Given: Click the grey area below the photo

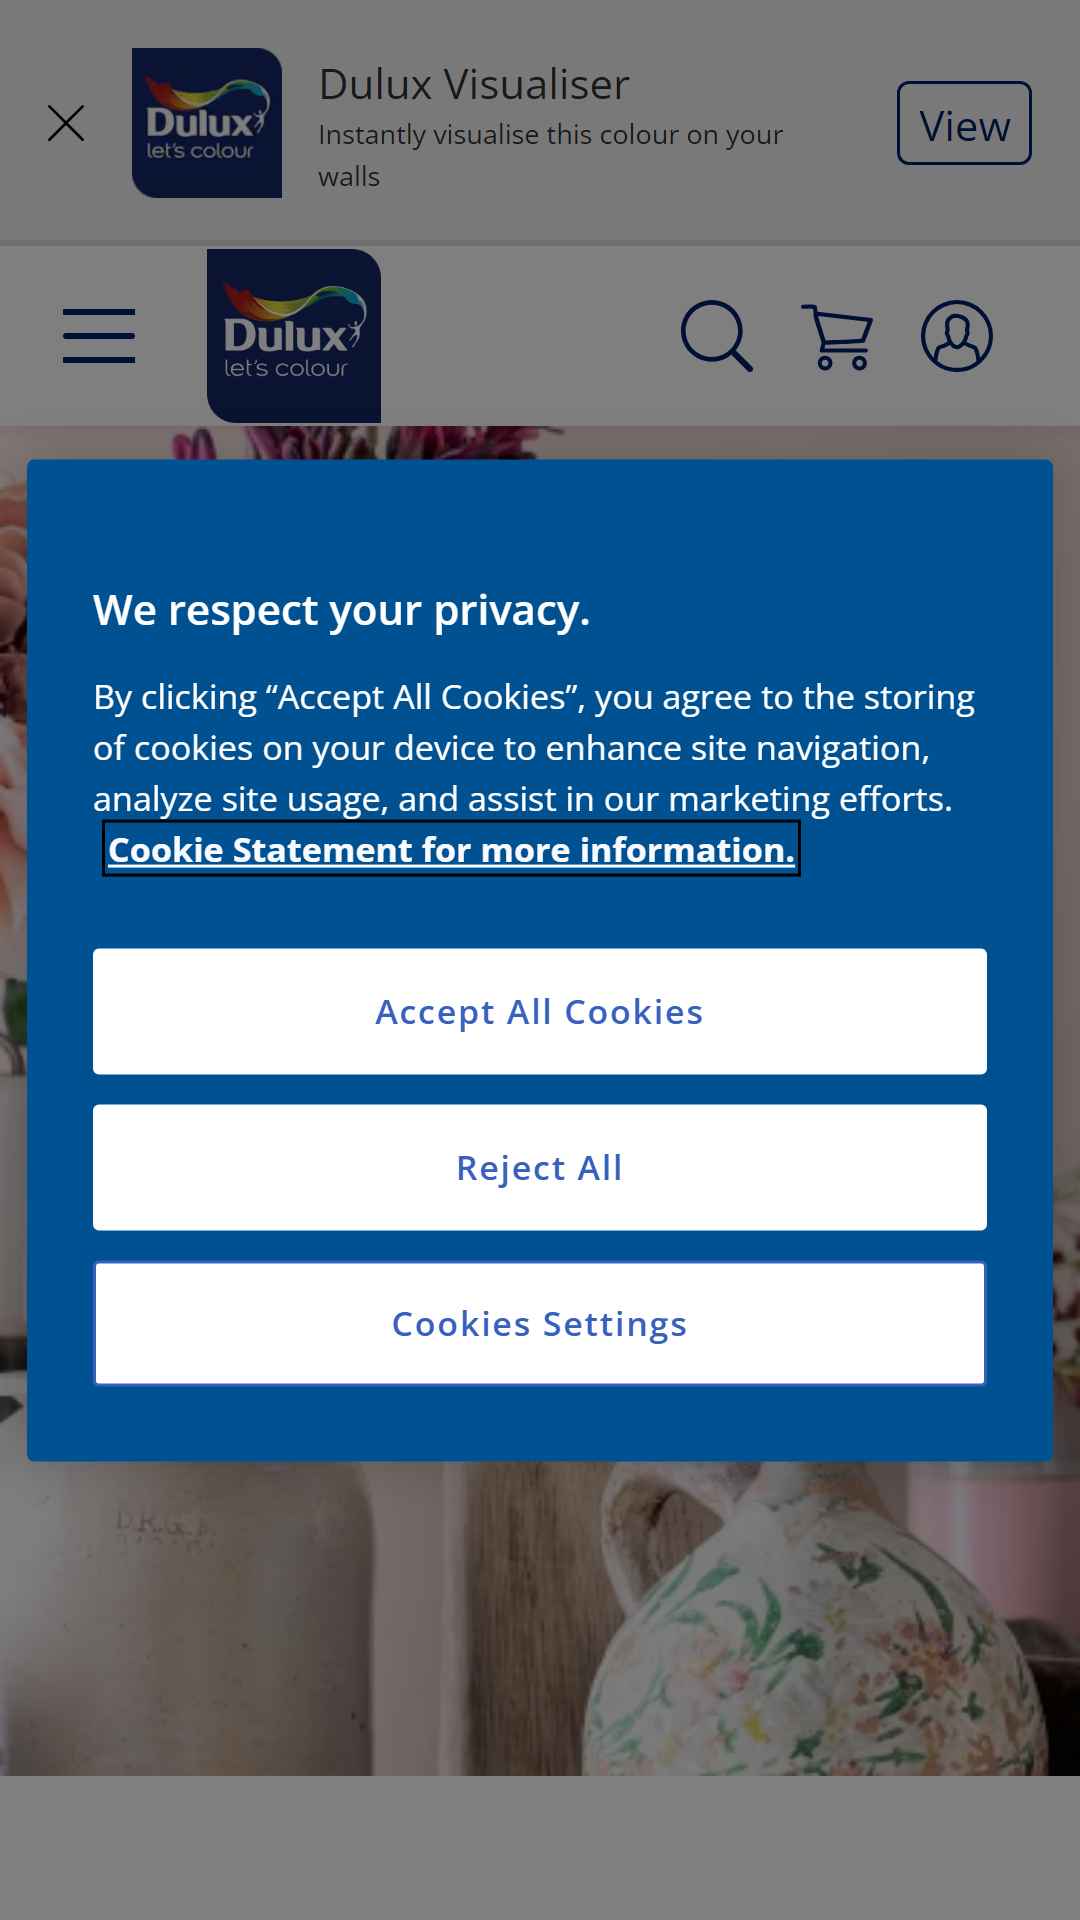Looking at the screenshot, I should click(540, 1848).
